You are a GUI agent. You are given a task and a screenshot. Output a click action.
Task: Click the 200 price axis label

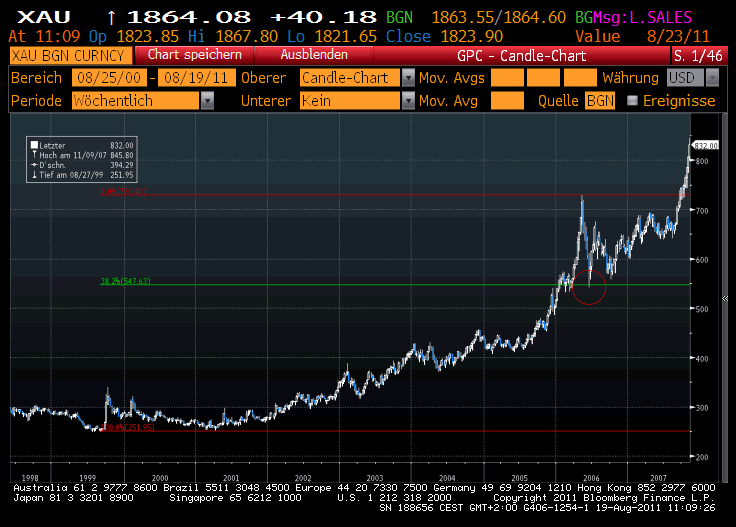[702, 457]
